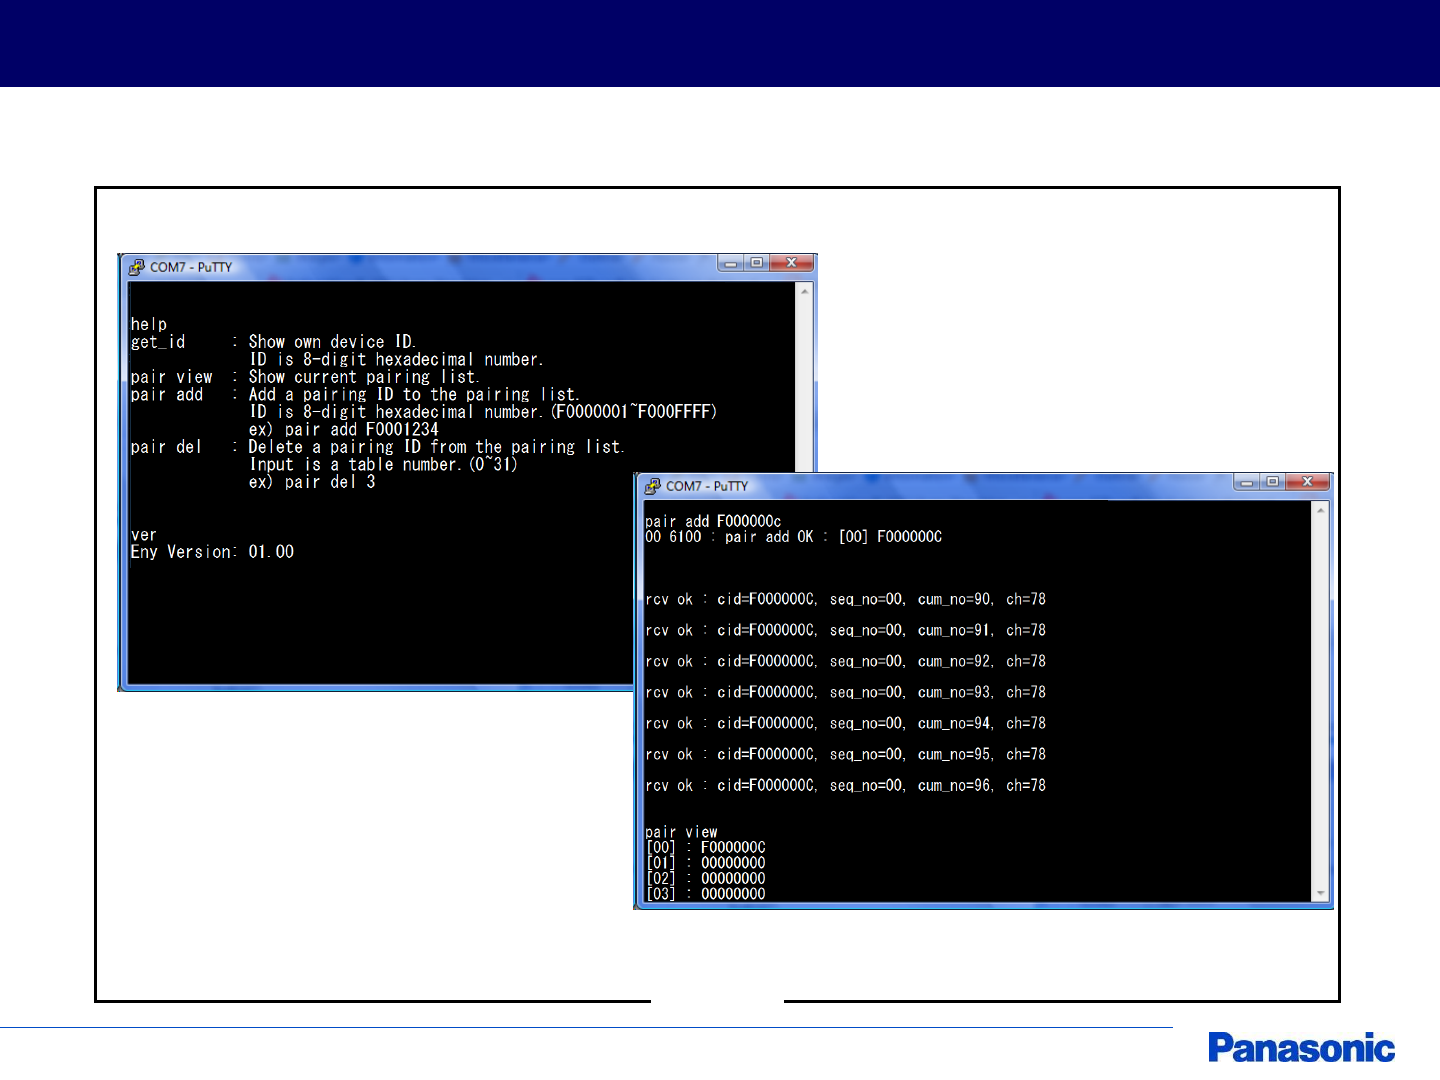Click the title bar text of the front PuTTY window
Screen dimensions: 1440x1080
click(x=707, y=486)
